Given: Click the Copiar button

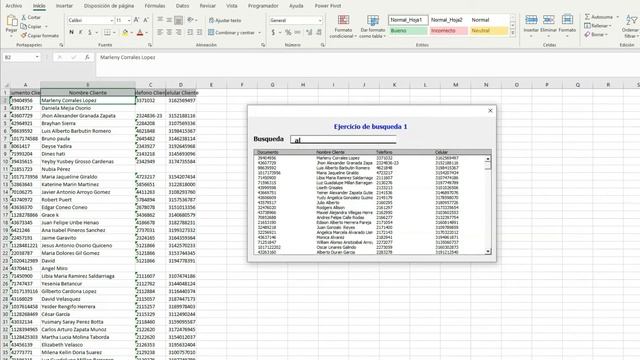Looking at the screenshot, I should [x=32, y=27].
